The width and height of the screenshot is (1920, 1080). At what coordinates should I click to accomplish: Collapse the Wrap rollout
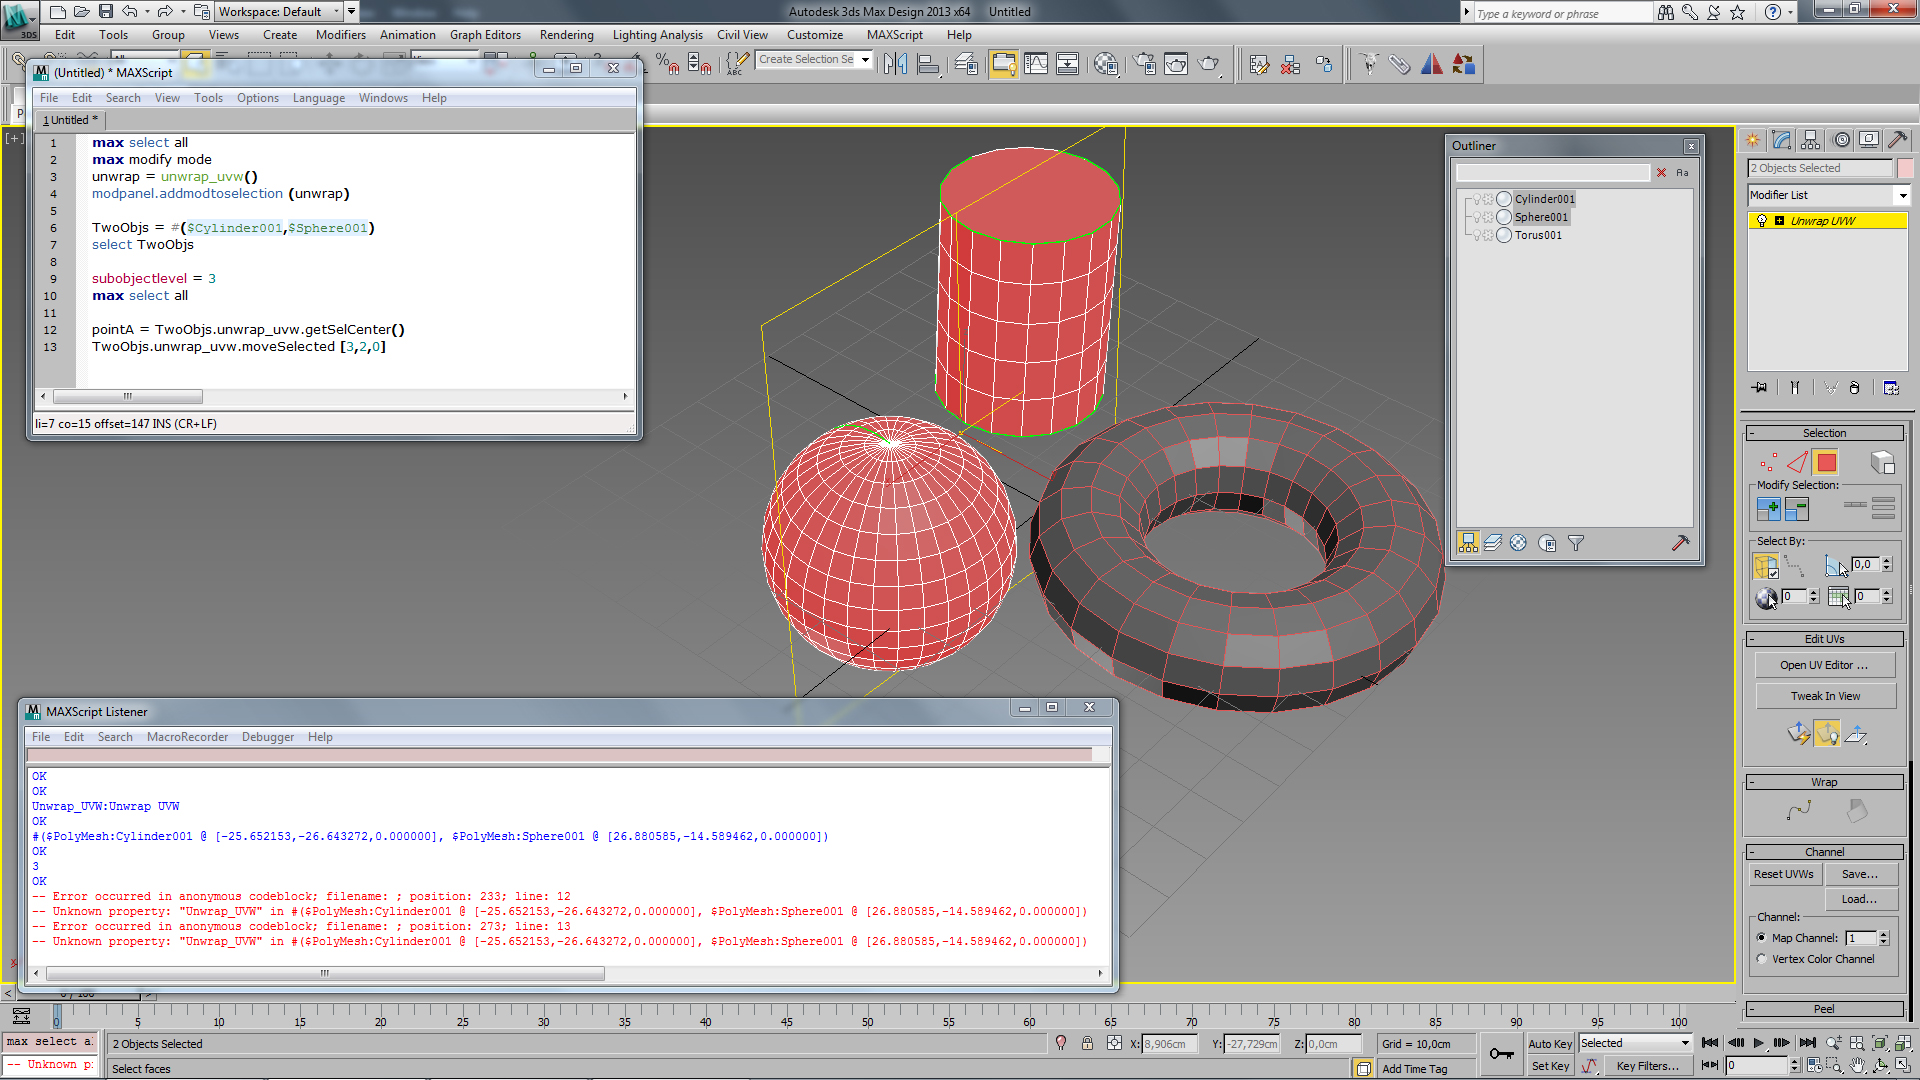coord(1825,782)
